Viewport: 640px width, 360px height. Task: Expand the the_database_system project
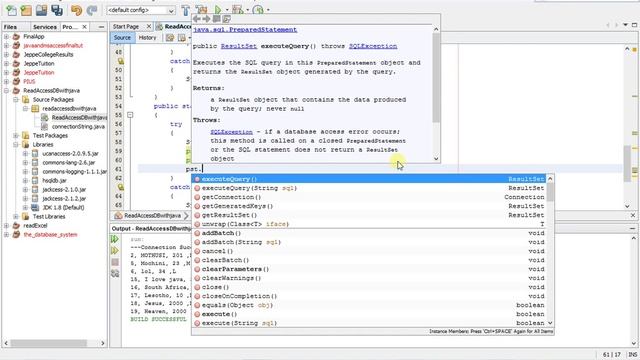(x=6, y=234)
